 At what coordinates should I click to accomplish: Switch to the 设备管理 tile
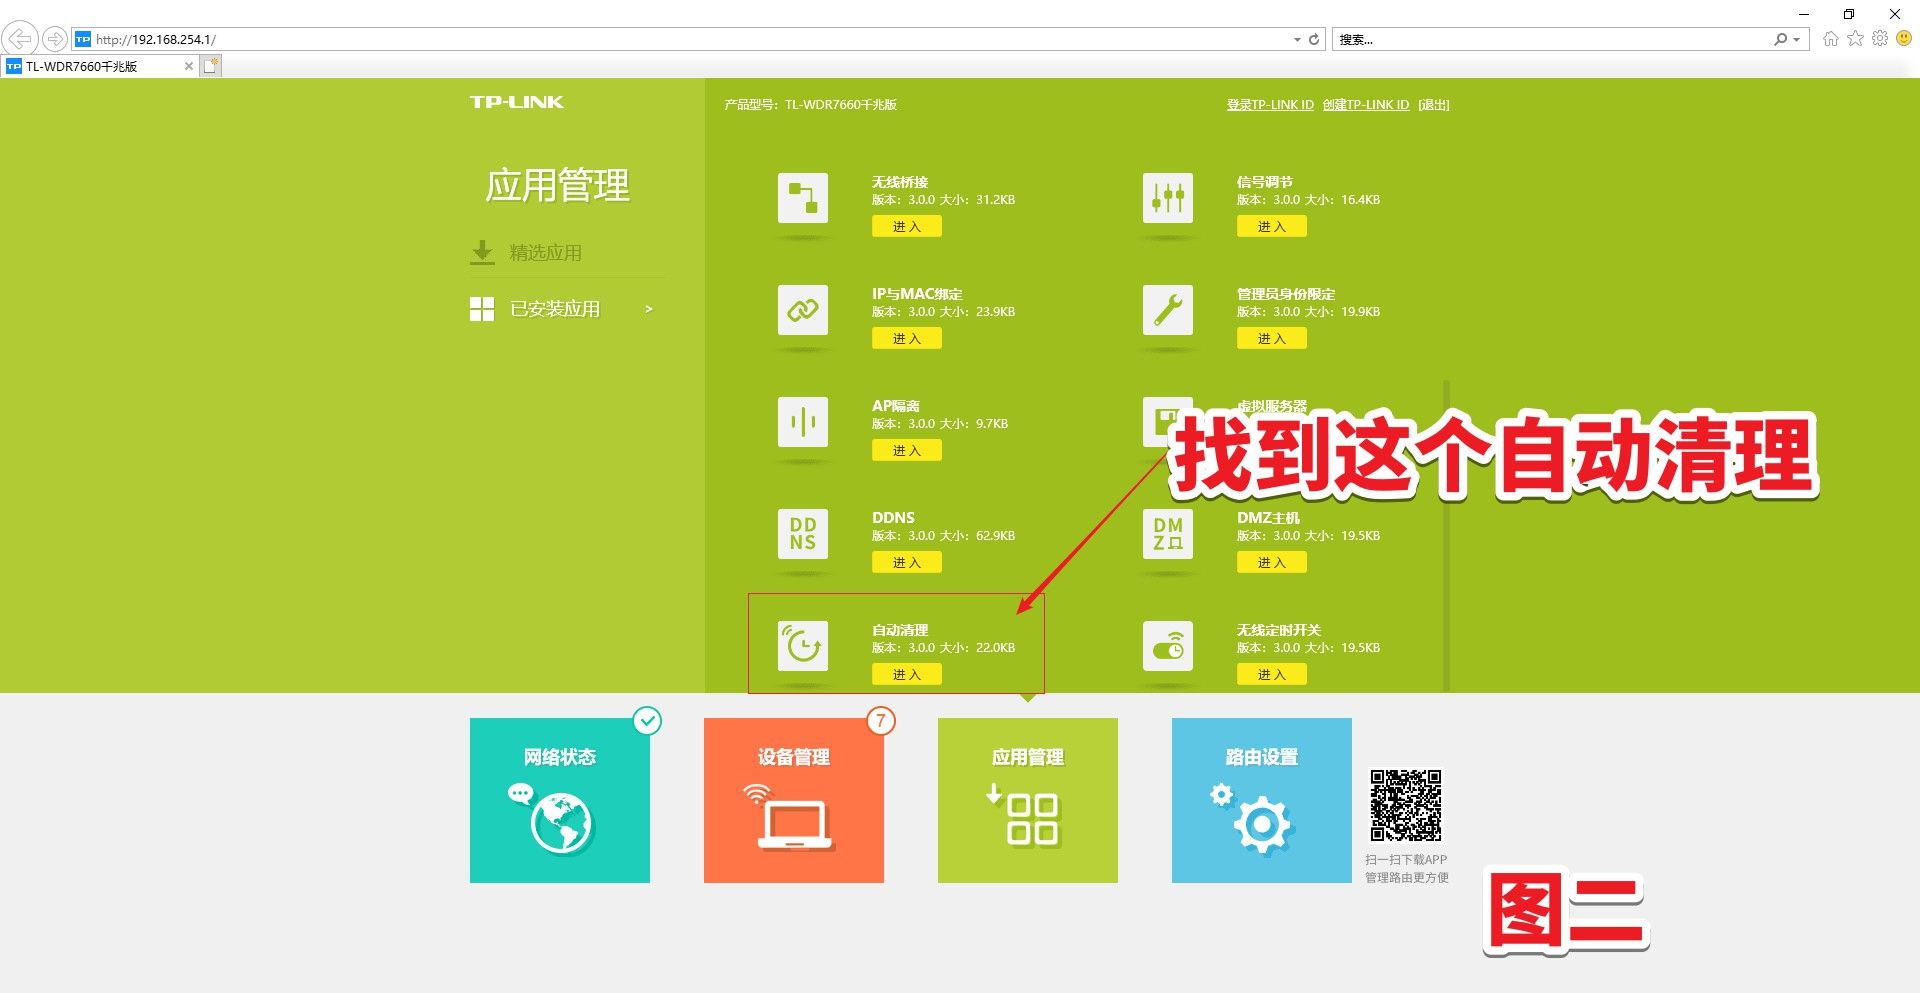click(x=793, y=800)
